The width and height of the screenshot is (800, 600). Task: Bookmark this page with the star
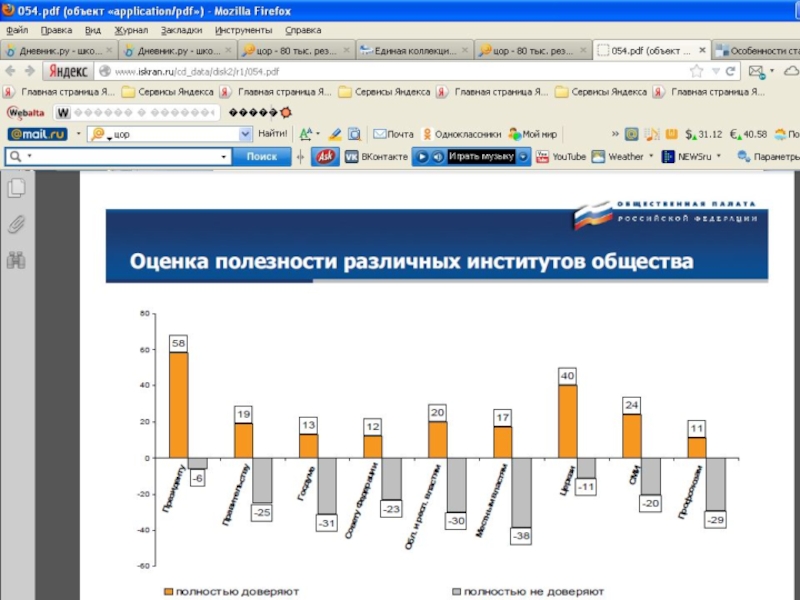pyautogui.click(x=696, y=71)
